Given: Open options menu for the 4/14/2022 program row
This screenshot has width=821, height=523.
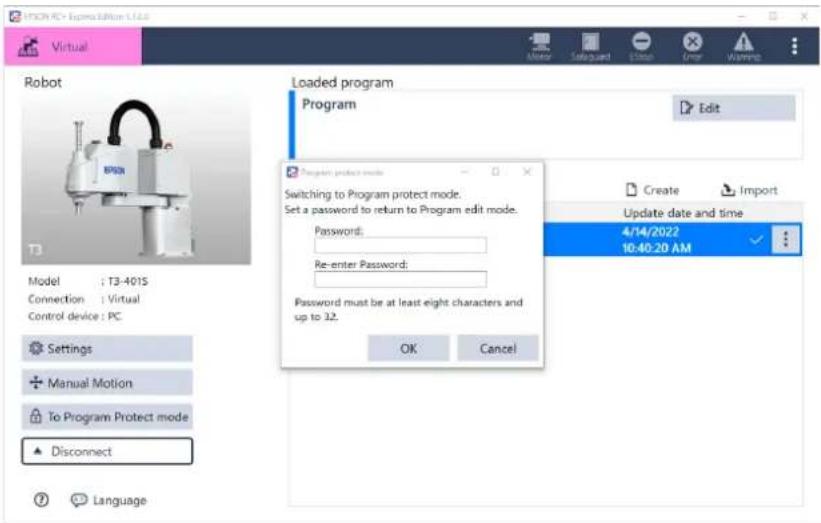Looking at the screenshot, I should [x=785, y=240].
